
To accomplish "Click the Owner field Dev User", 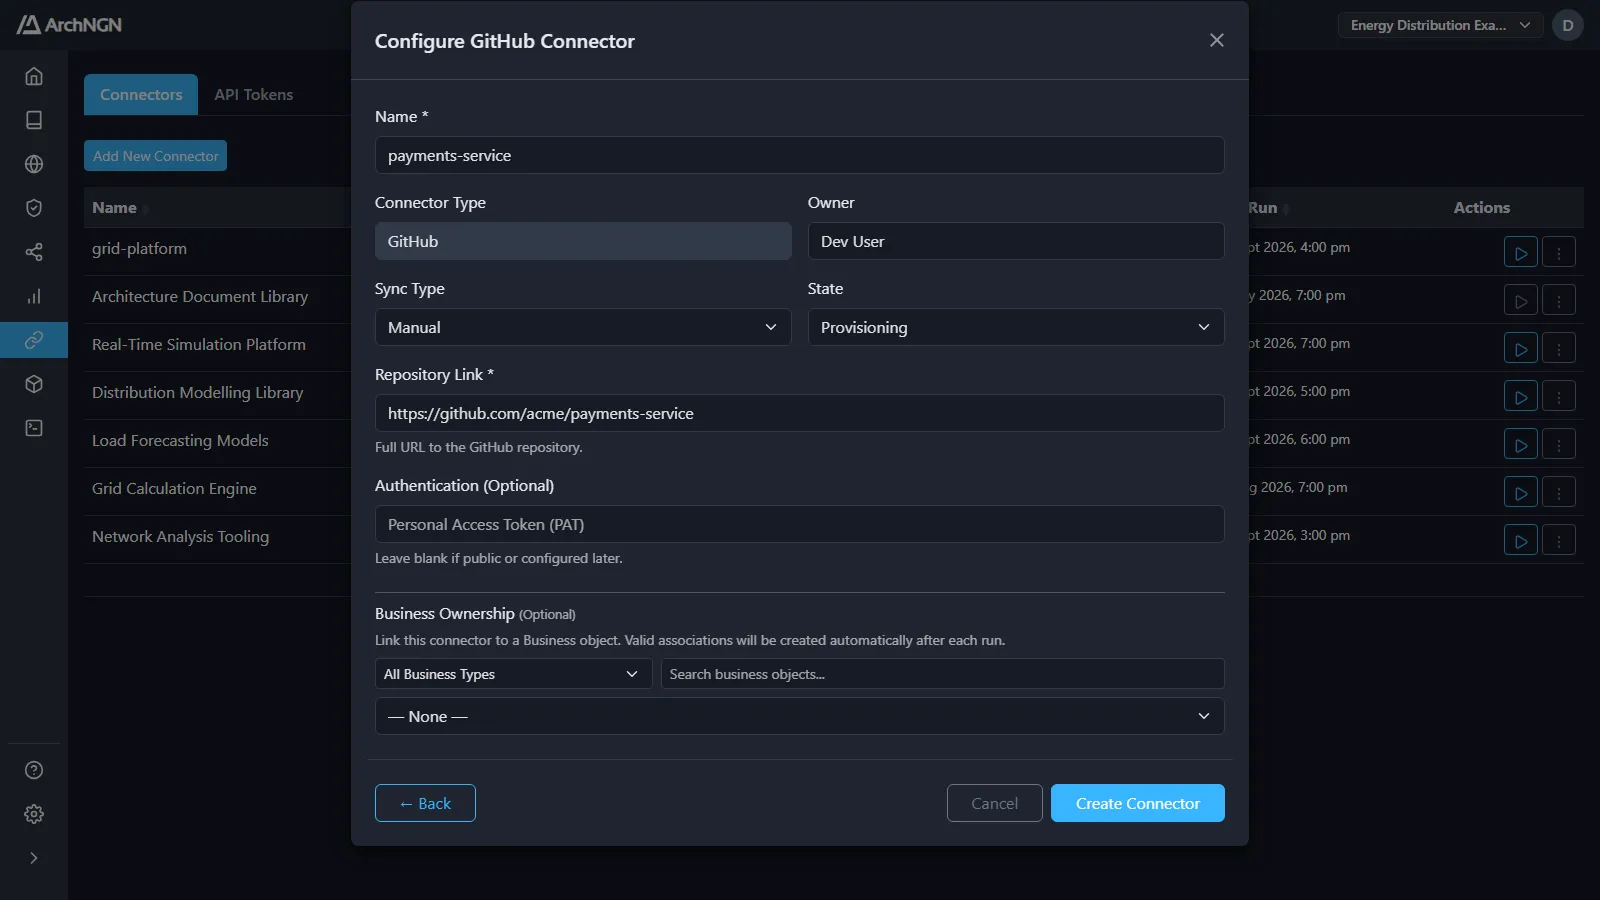I will (x=1016, y=241).
